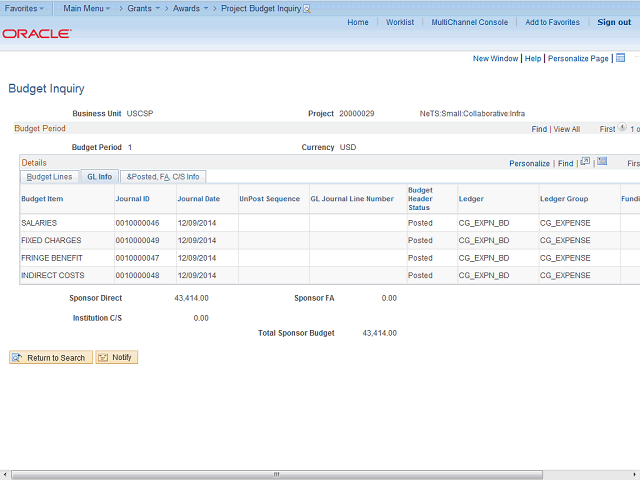Switch to the Budget Lines tab

49,177
